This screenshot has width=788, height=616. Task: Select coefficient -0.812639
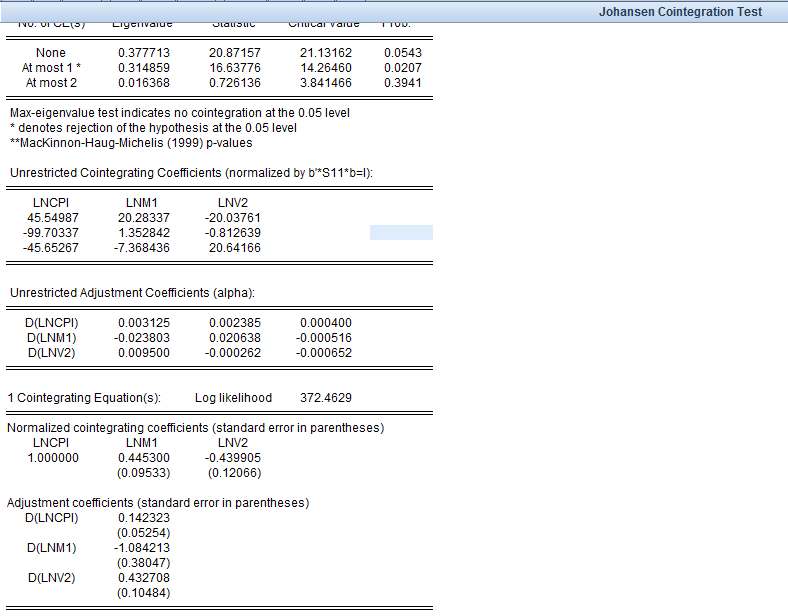coord(233,233)
